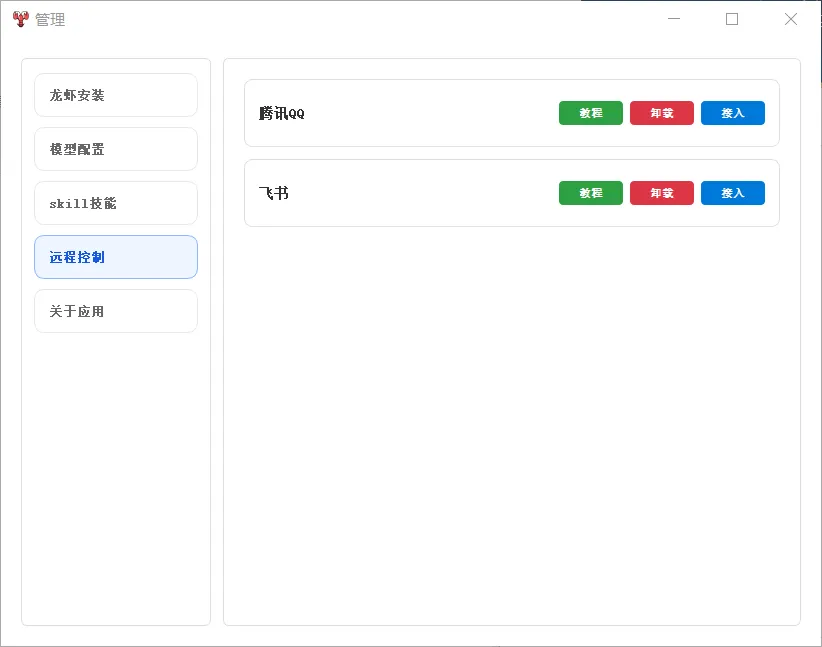822x647 pixels.
Task: Click the blue 接入 button for 腾讯QQ
Action: 733,113
